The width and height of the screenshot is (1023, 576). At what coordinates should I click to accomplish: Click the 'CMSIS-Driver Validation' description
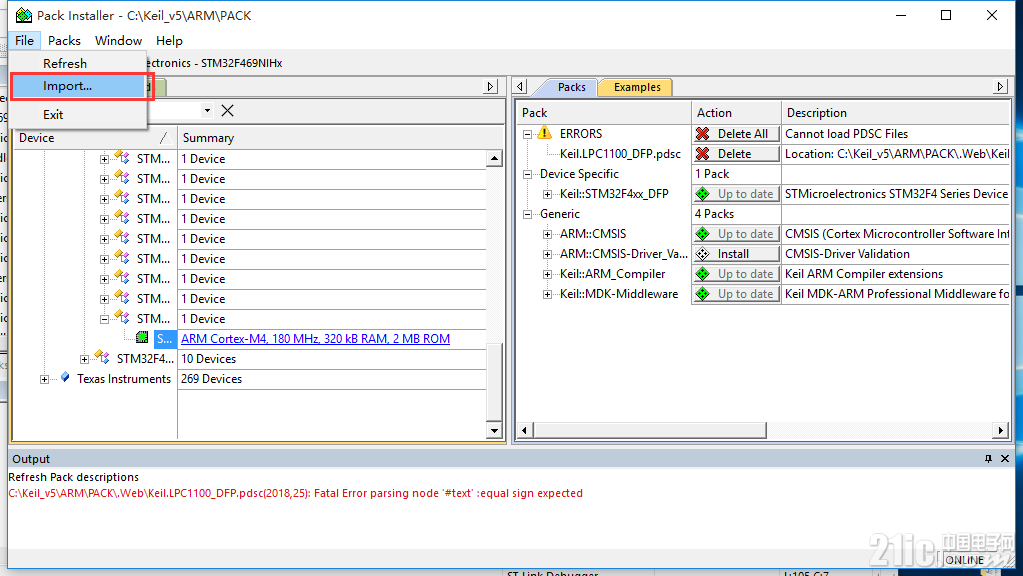(847, 254)
